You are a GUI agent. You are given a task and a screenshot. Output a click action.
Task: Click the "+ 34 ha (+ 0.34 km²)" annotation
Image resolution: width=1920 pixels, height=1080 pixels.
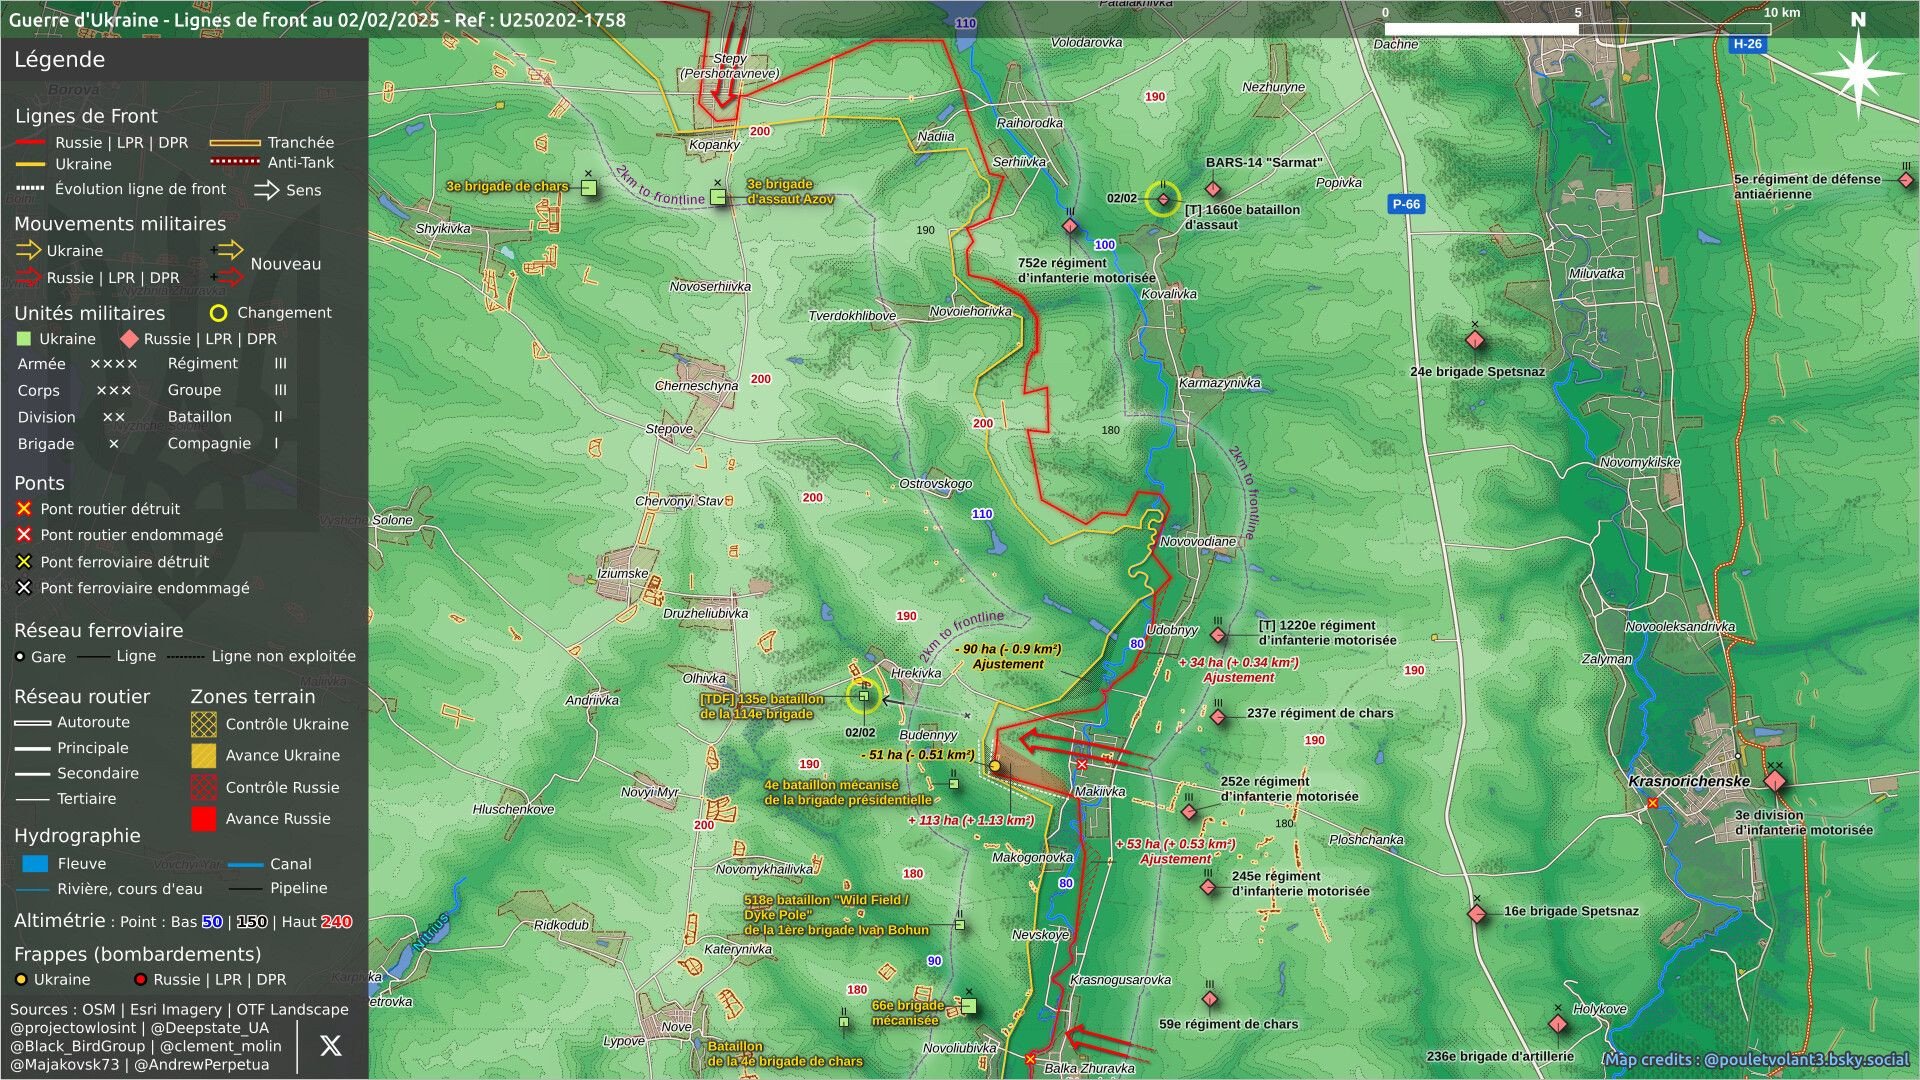(1238, 662)
